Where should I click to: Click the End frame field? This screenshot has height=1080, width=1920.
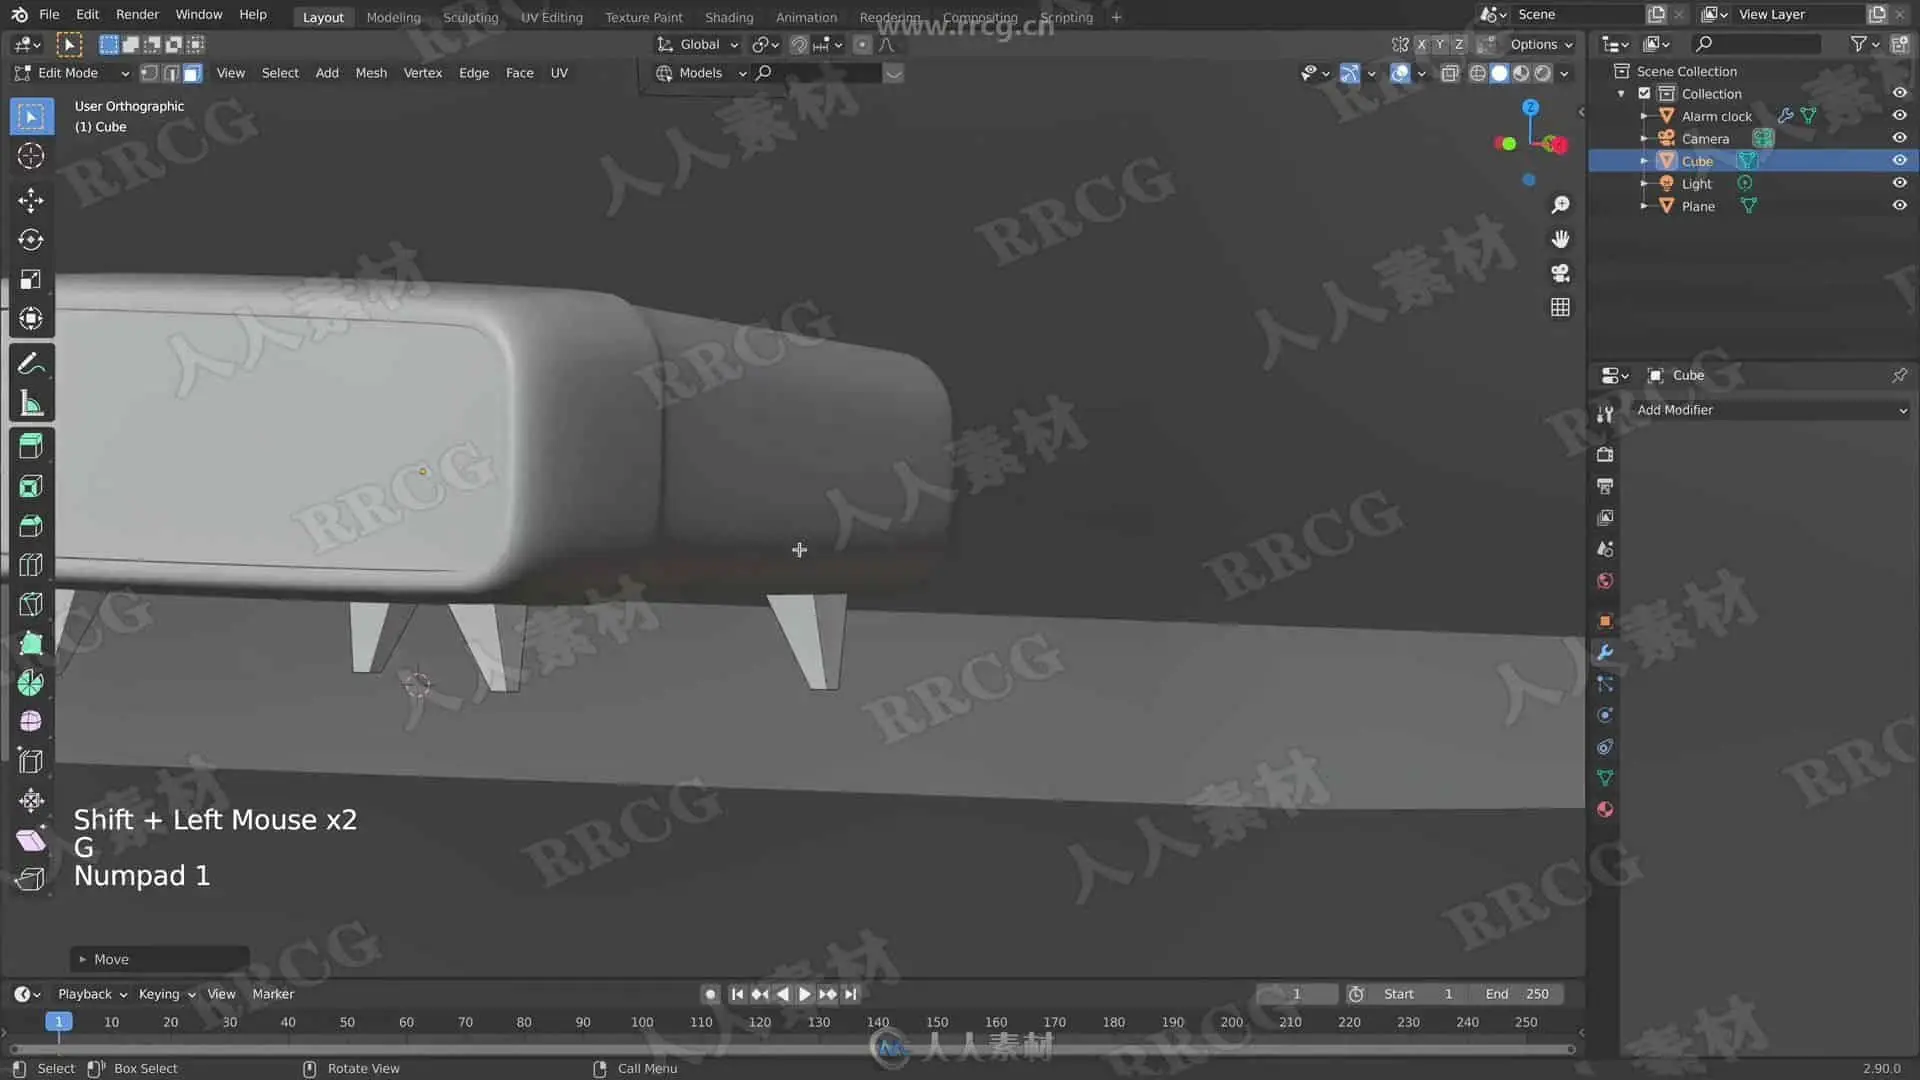pos(1516,994)
